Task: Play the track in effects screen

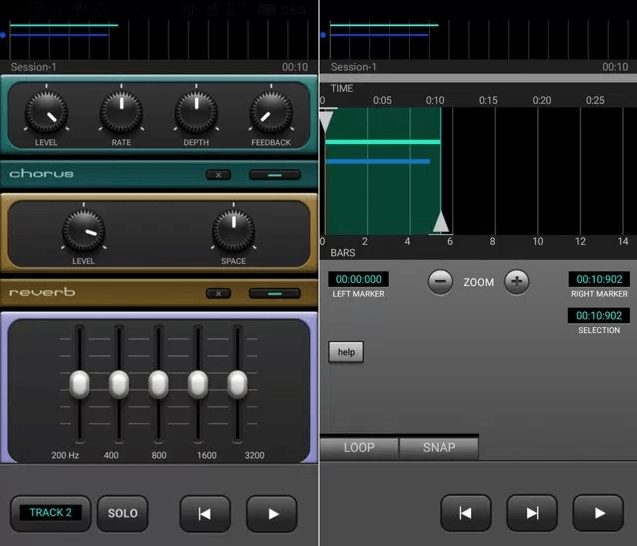Action: coord(272,514)
